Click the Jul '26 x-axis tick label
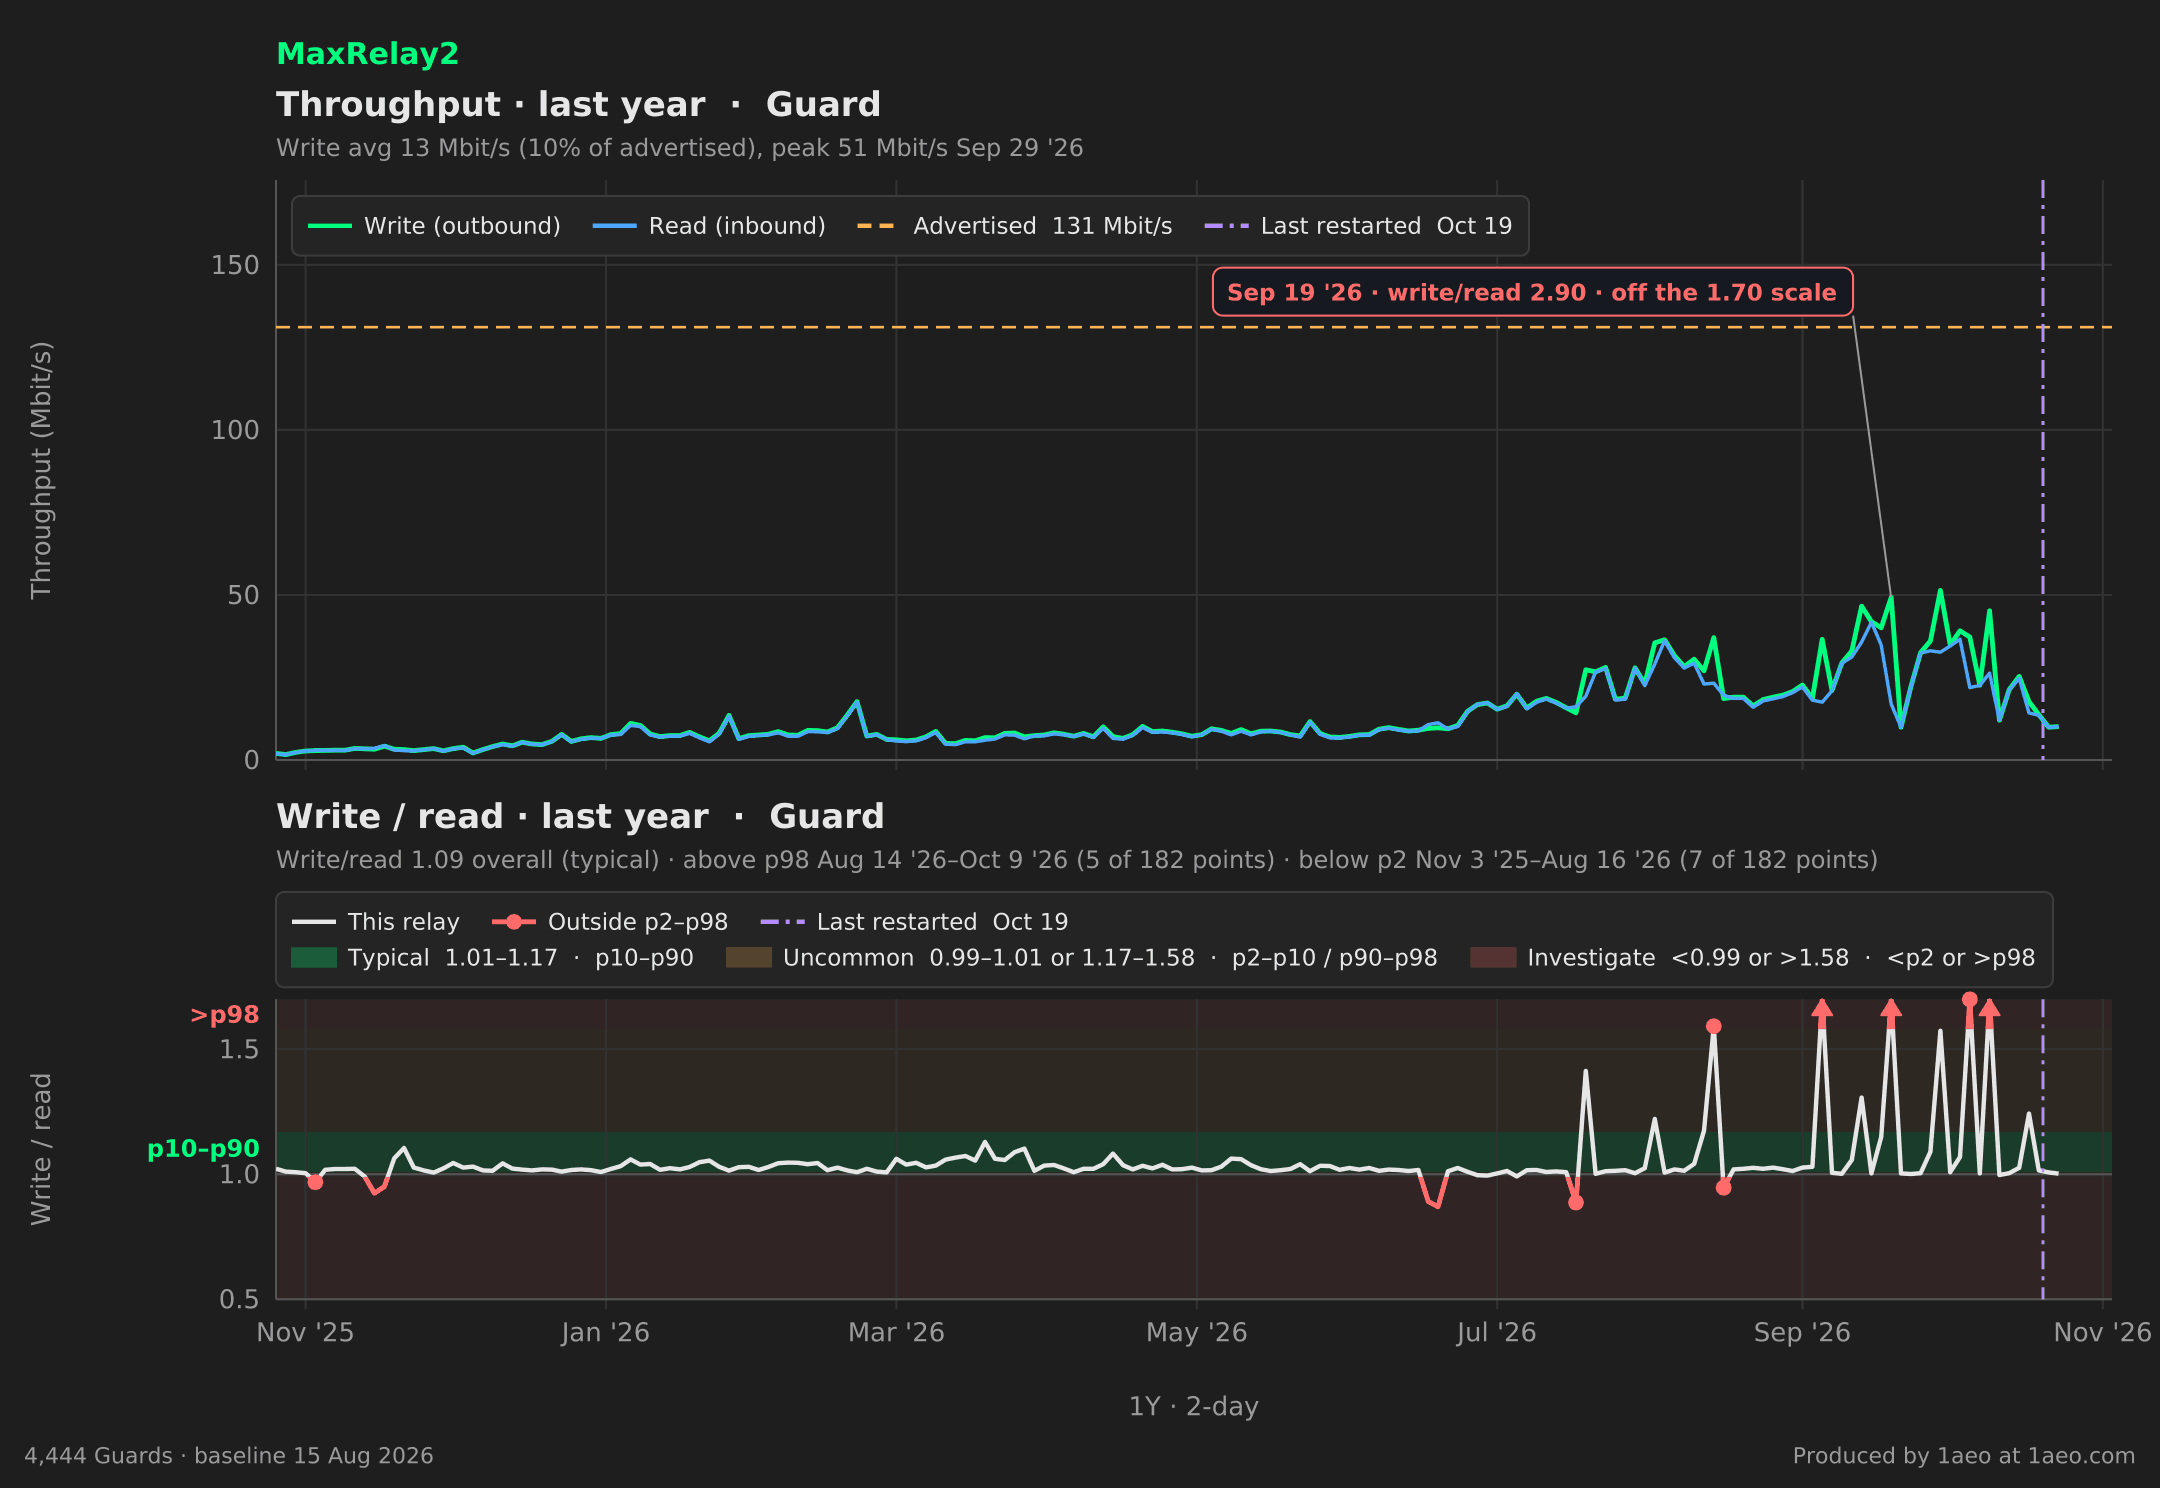Image resolution: width=2160 pixels, height=1488 pixels. (x=1496, y=1333)
